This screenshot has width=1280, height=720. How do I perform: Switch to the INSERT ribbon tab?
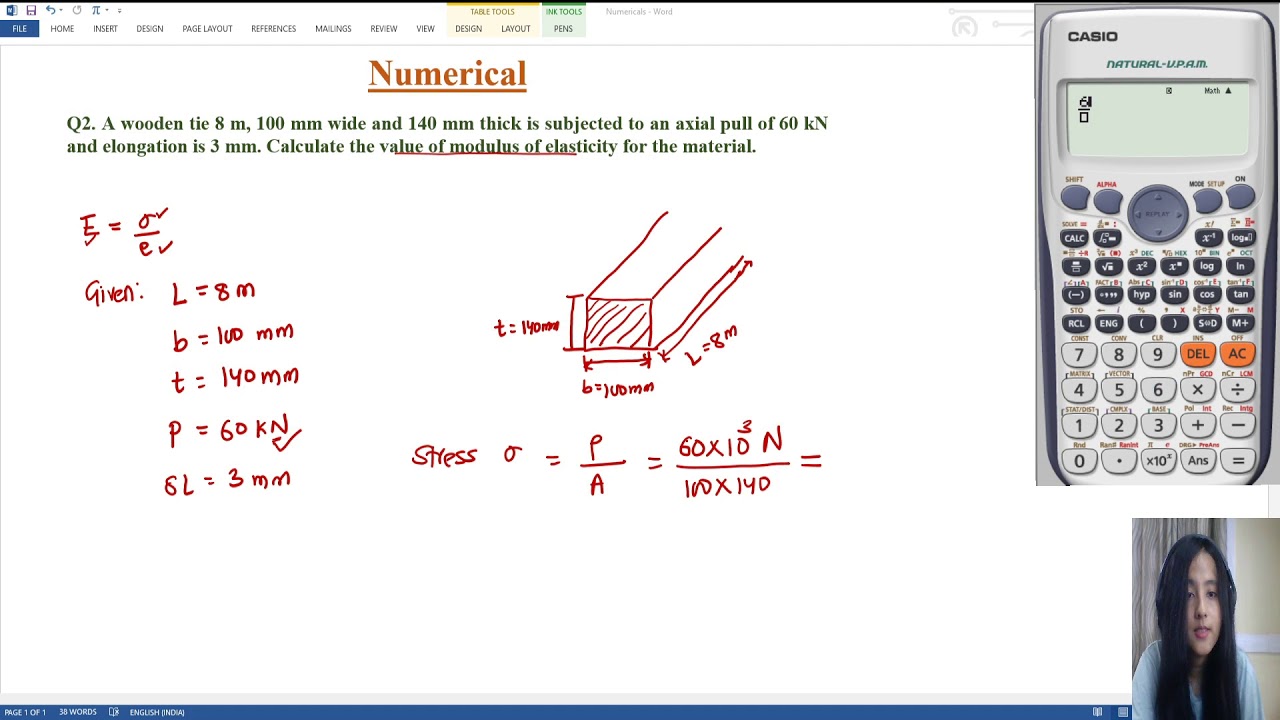105,29
